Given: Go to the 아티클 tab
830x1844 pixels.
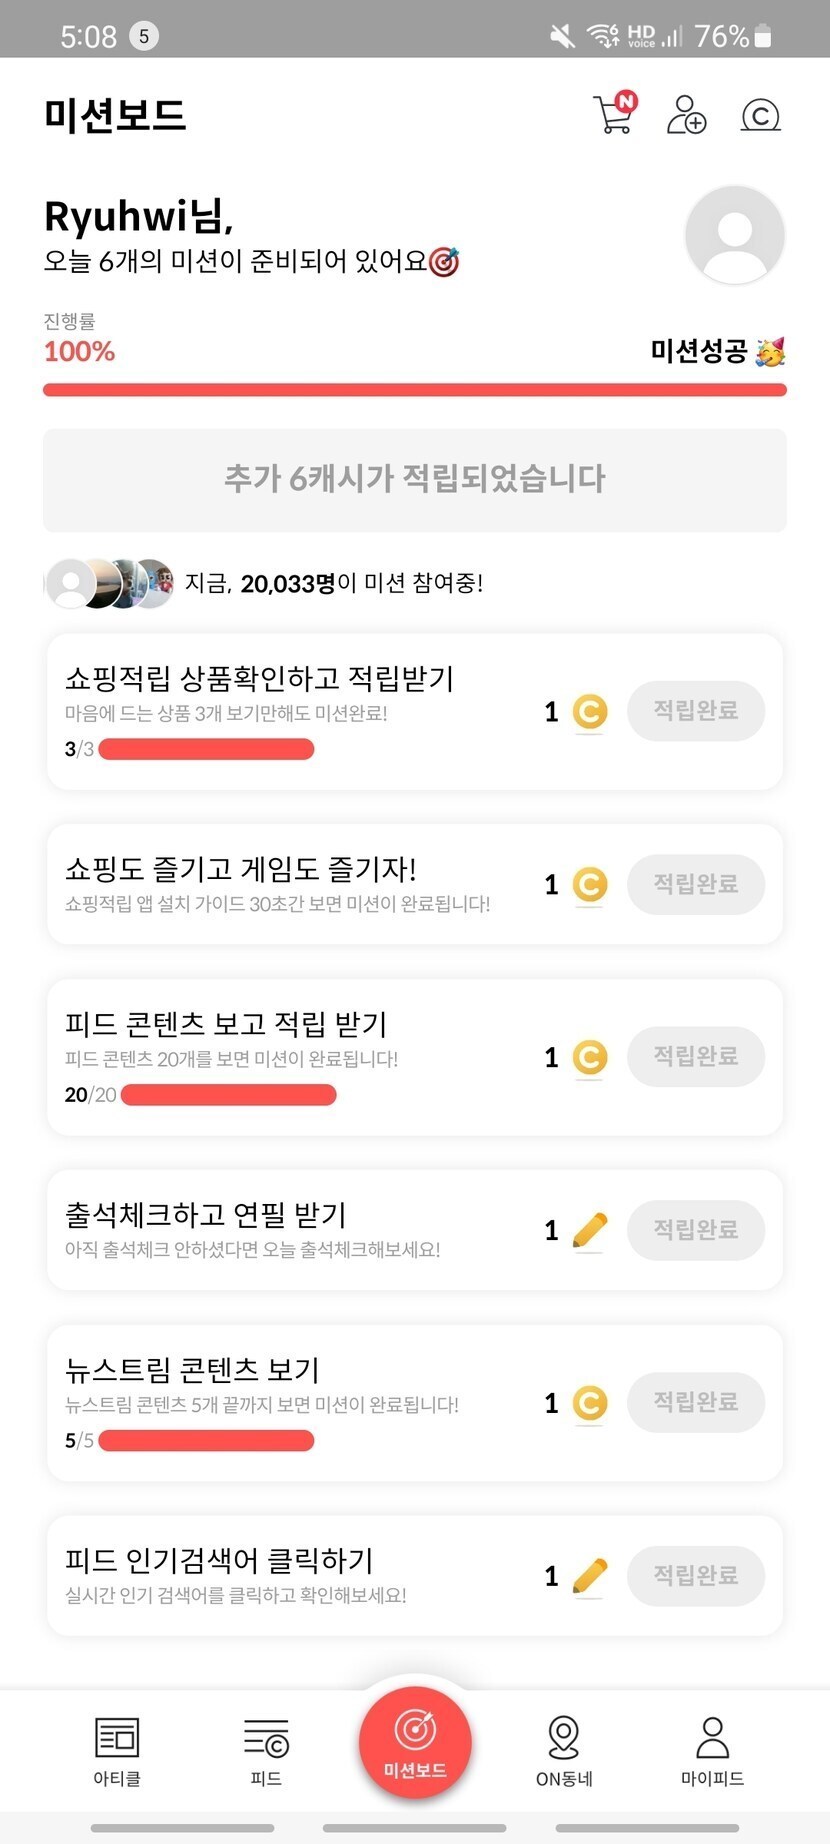Looking at the screenshot, I should [x=117, y=1750].
